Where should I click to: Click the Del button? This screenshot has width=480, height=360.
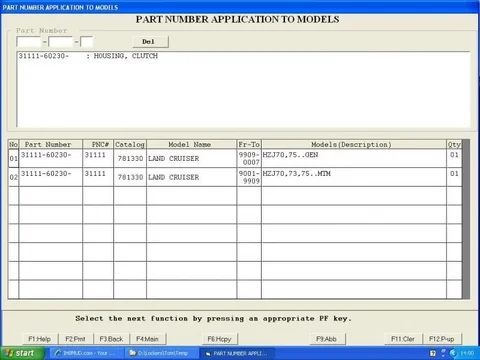point(151,42)
